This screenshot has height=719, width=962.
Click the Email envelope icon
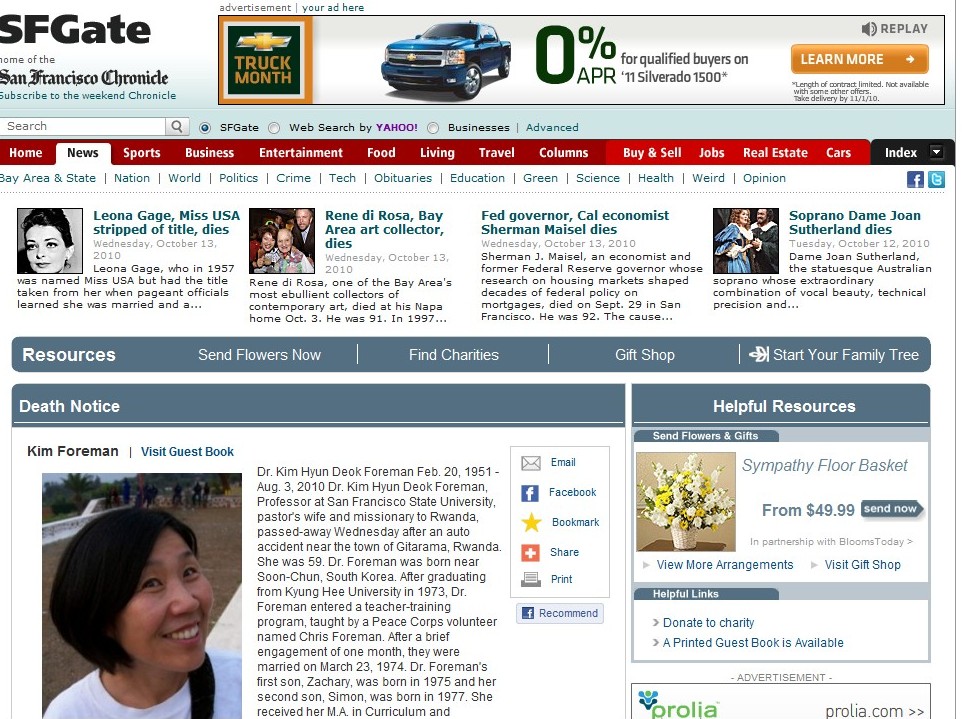pyautogui.click(x=531, y=463)
